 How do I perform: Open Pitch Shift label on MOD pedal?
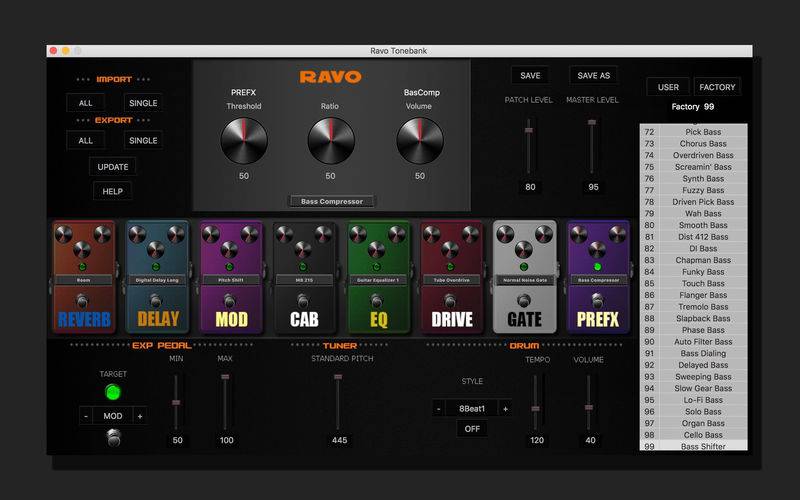tap(231, 280)
